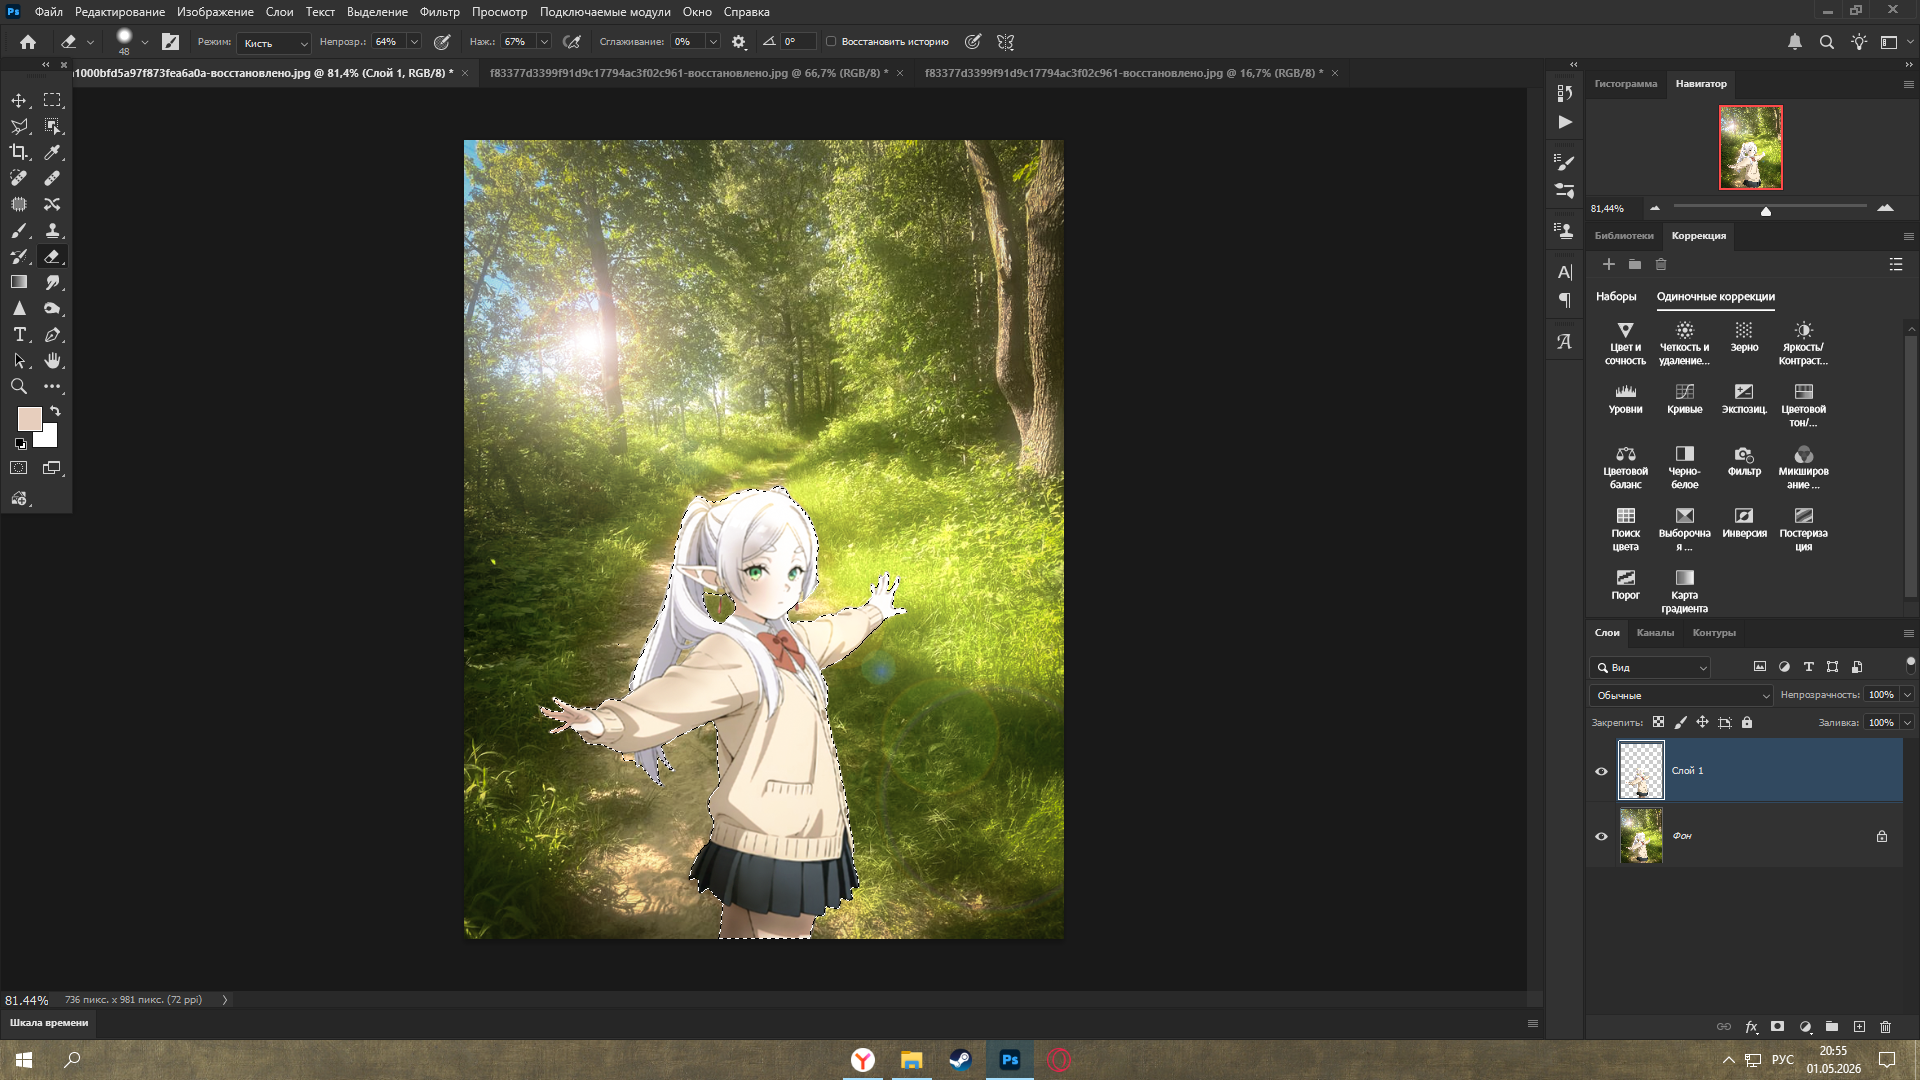Open the brush preset picker arrow

[145, 42]
